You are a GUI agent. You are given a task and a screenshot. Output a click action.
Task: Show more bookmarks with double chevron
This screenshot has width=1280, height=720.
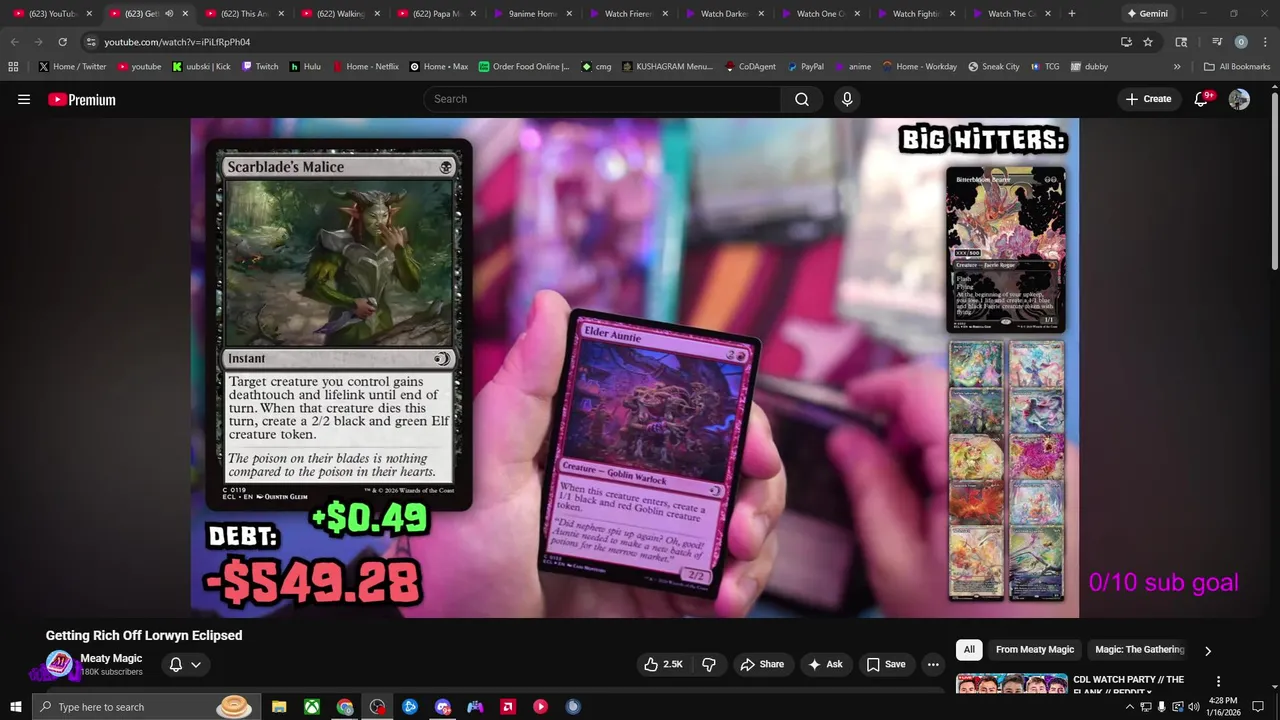click(x=1177, y=67)
